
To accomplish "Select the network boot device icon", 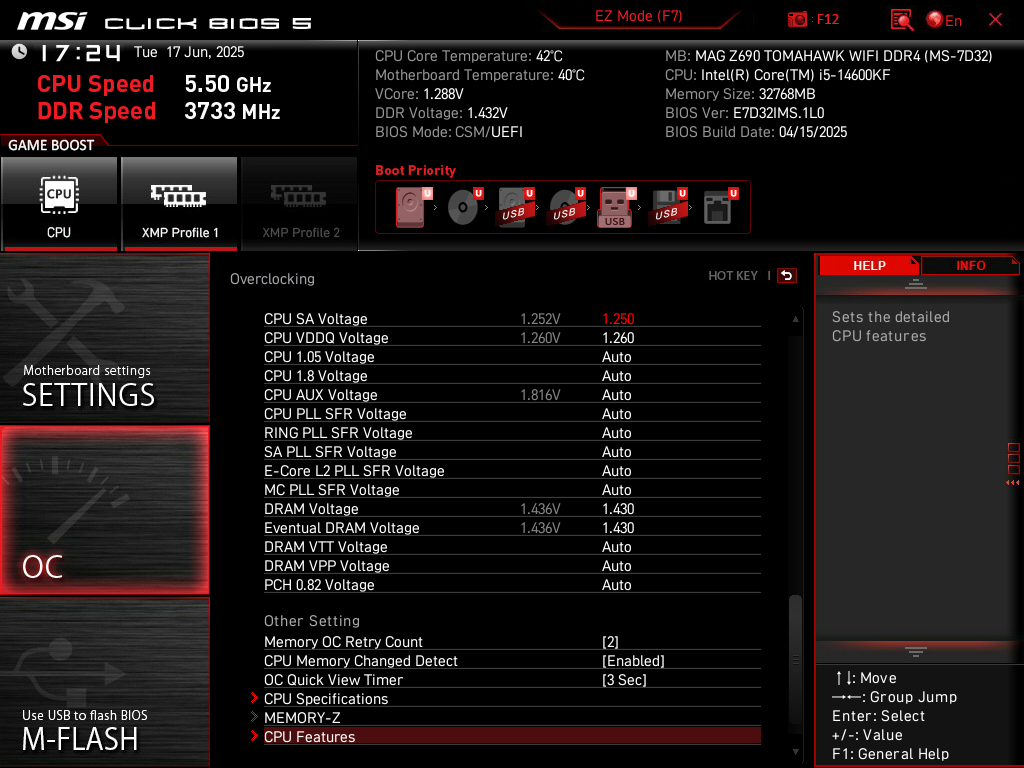I will [720, 207].
